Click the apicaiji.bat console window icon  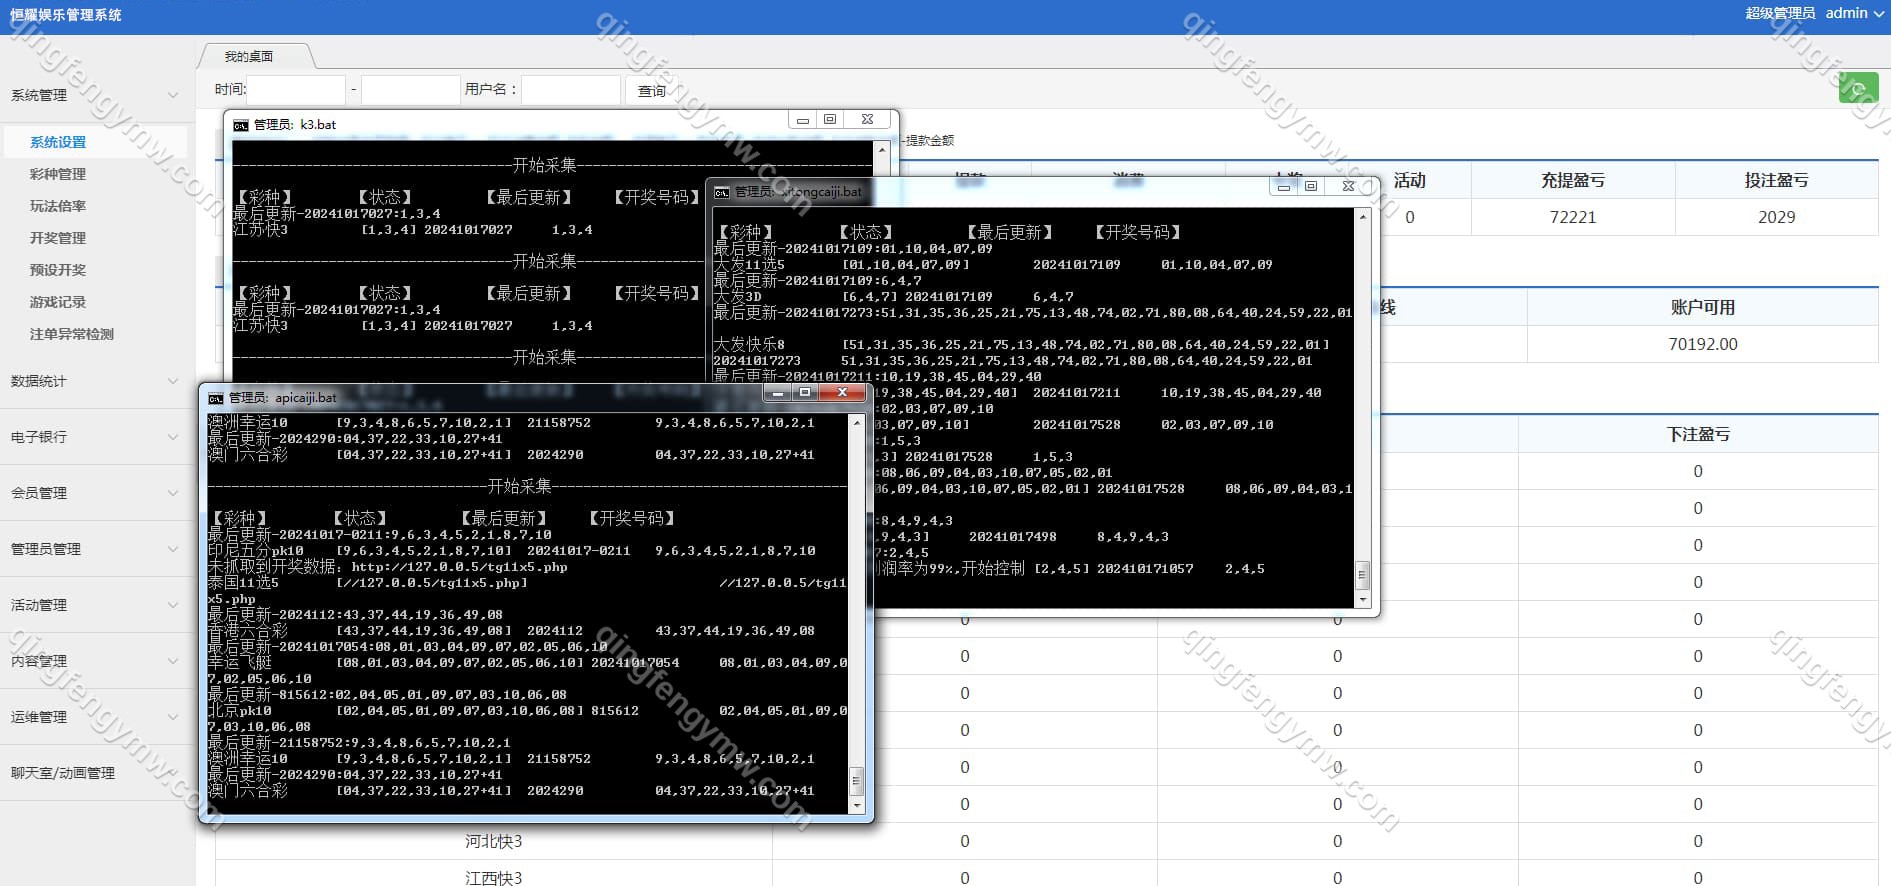pyautogui.click(x=216, y=398)
